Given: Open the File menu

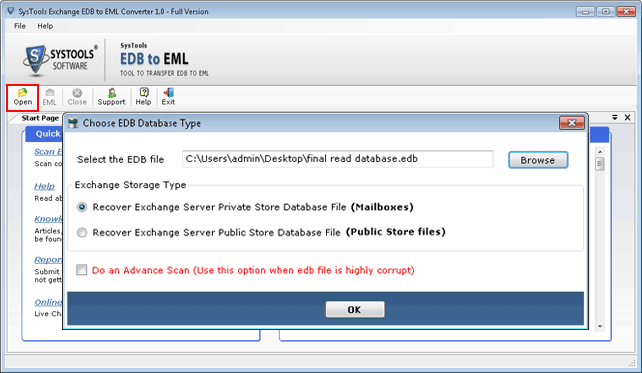Looking at the screenshot, I should 20,26.
